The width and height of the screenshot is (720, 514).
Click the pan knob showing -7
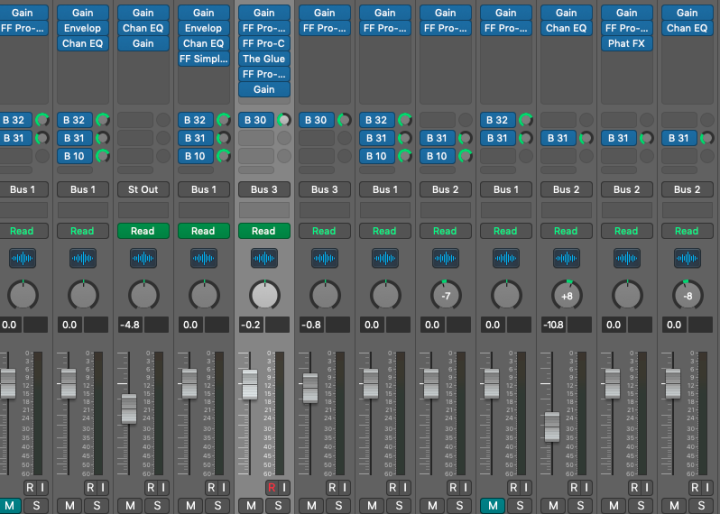tap(445, 295)
